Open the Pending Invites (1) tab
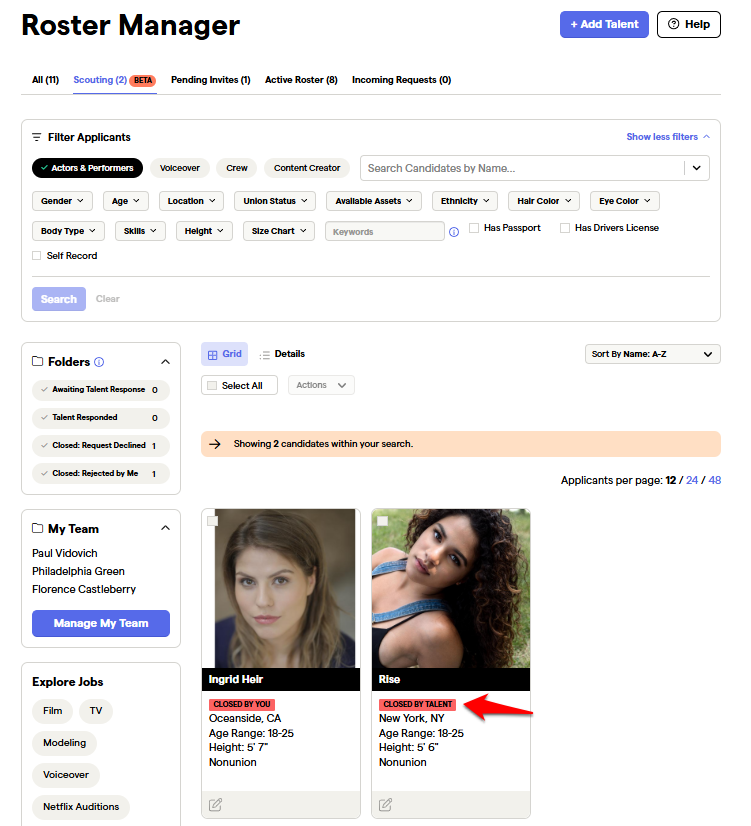The height and width of the screenshot is (826, 751). pyautogui.click(x=211, y=80)
